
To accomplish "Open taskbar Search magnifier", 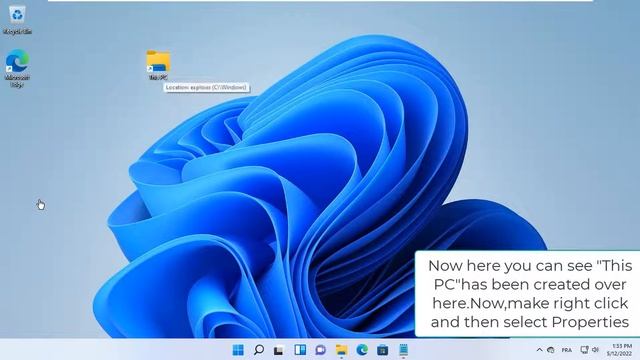I will (259, 350).
